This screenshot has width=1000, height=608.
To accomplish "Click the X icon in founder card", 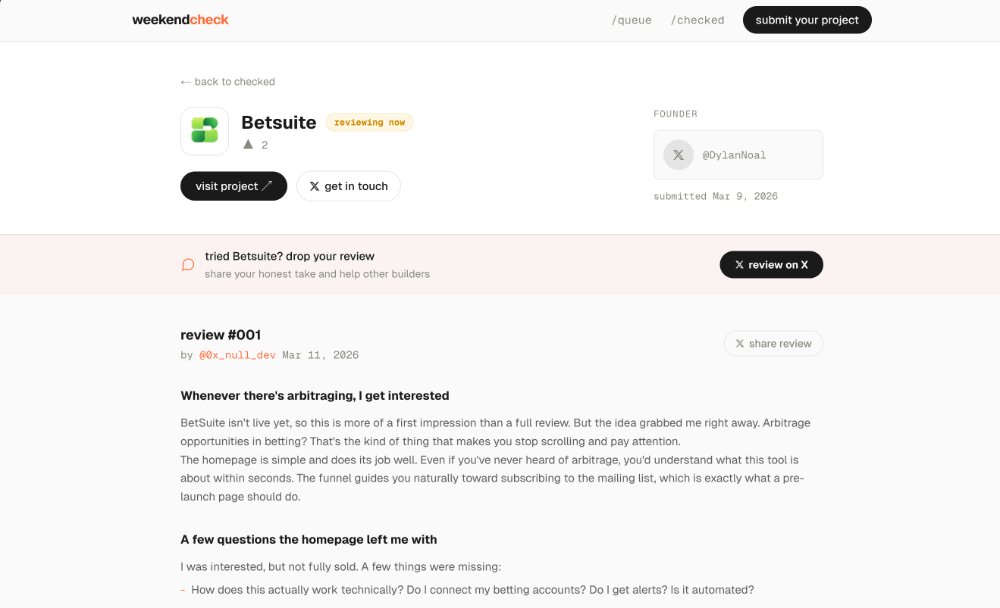I will click(x=679, y=154).
